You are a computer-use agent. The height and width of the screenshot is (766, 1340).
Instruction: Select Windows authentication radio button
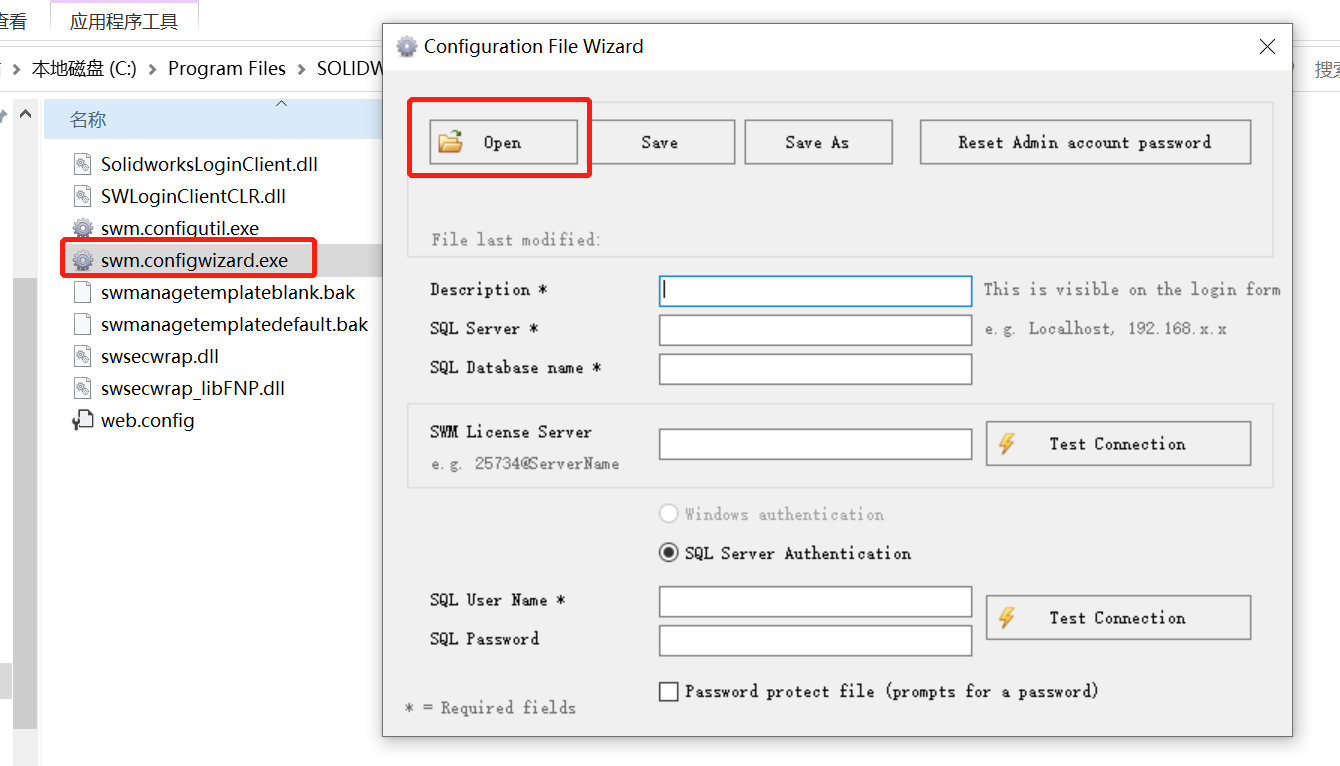669,514
